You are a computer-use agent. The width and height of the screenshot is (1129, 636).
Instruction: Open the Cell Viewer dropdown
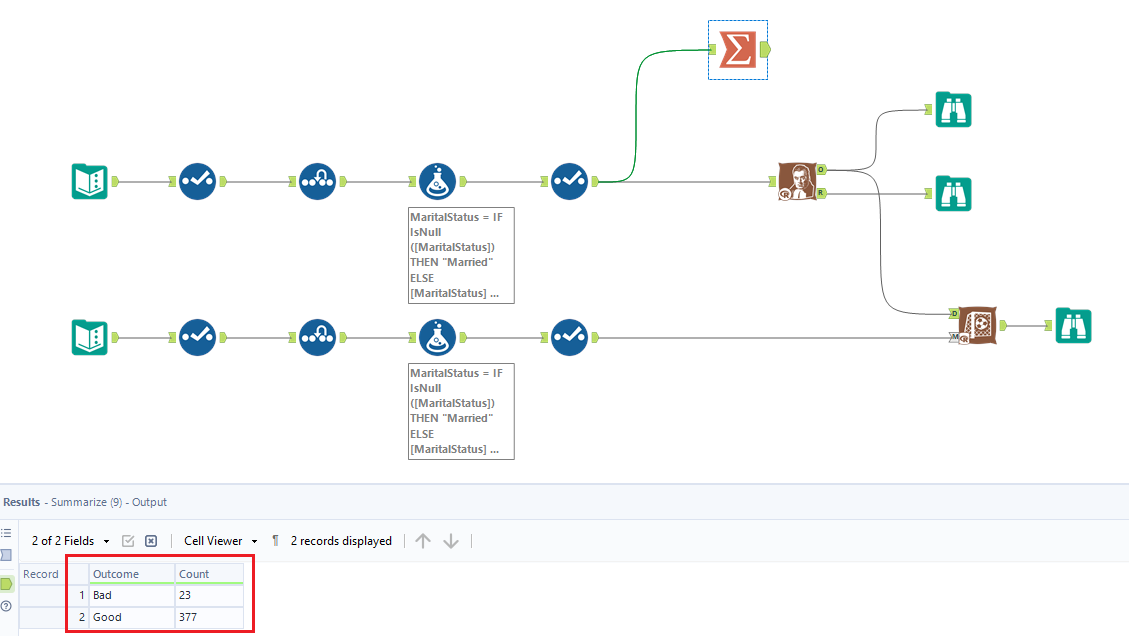(218, 540)
